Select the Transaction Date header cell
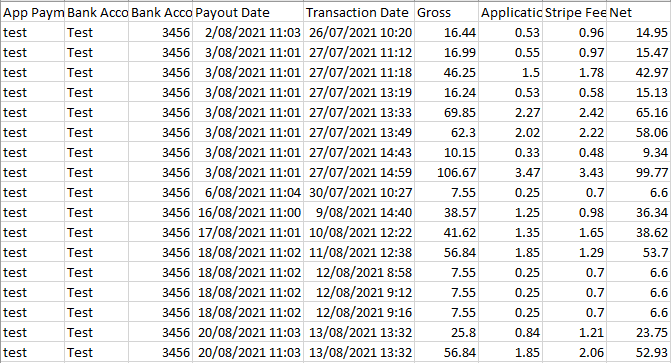This screenshot has width=671, height=363. click(x=359, y=12)
